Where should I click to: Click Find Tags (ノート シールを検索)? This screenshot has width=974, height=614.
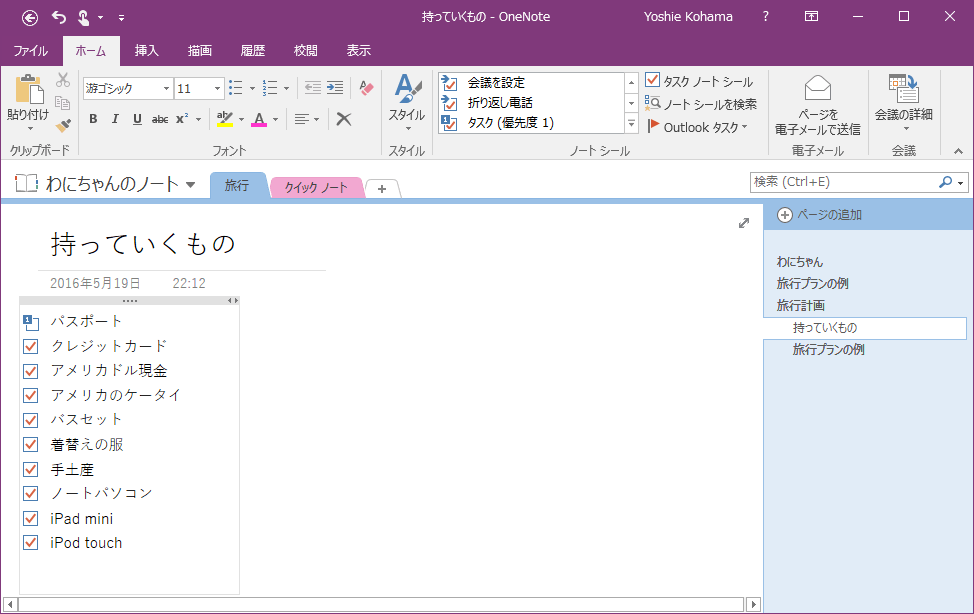pos(701,104)
